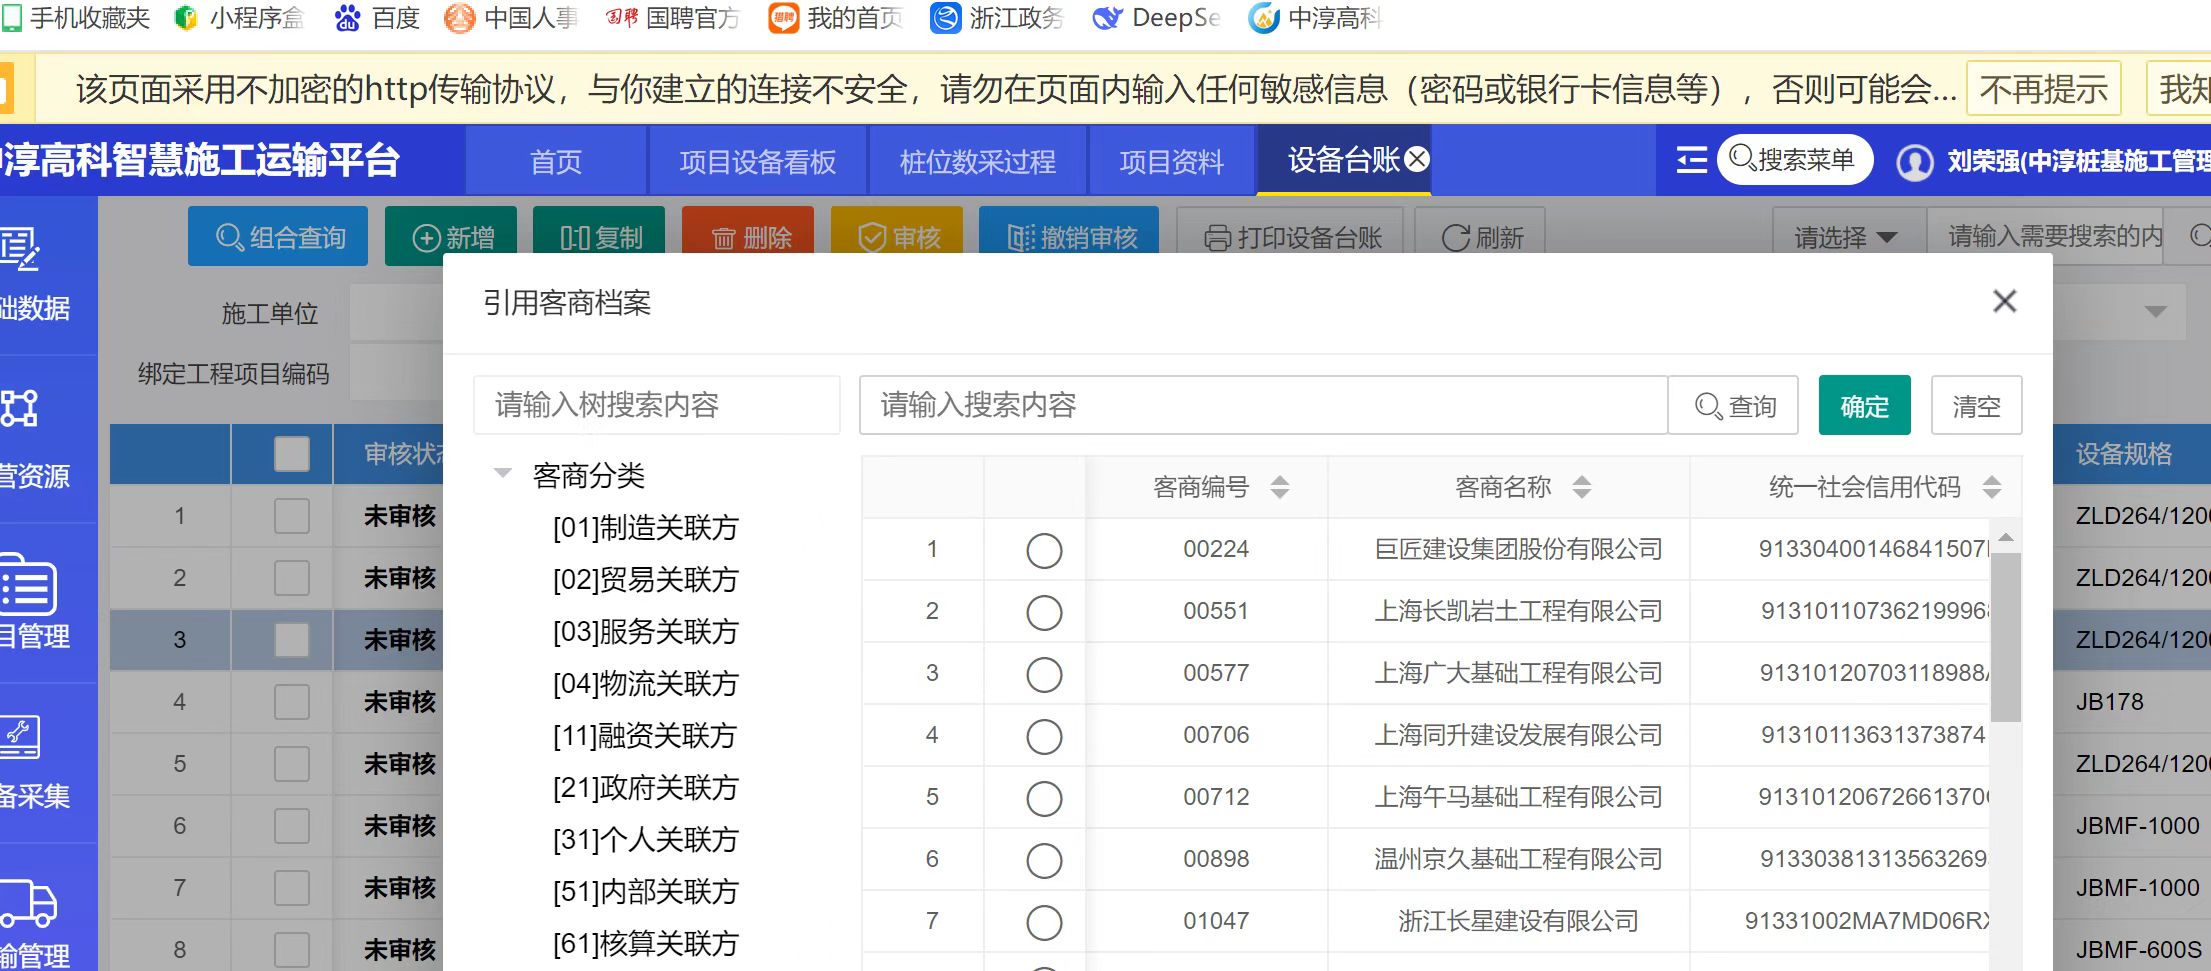The image size is (2211, 971).
Task: Click the 清空 button
Action: (x=1976, y=406)
